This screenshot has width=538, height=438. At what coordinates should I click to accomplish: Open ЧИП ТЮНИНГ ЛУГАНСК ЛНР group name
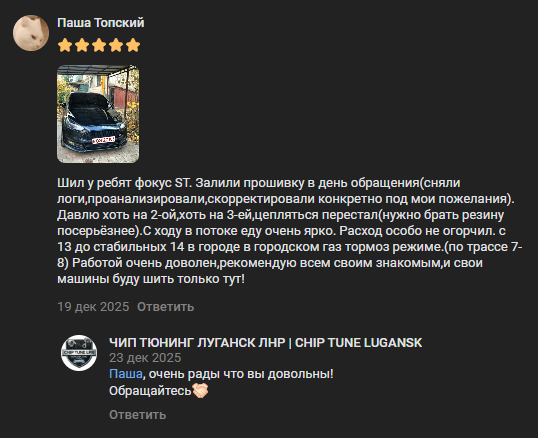pos(266,343)
